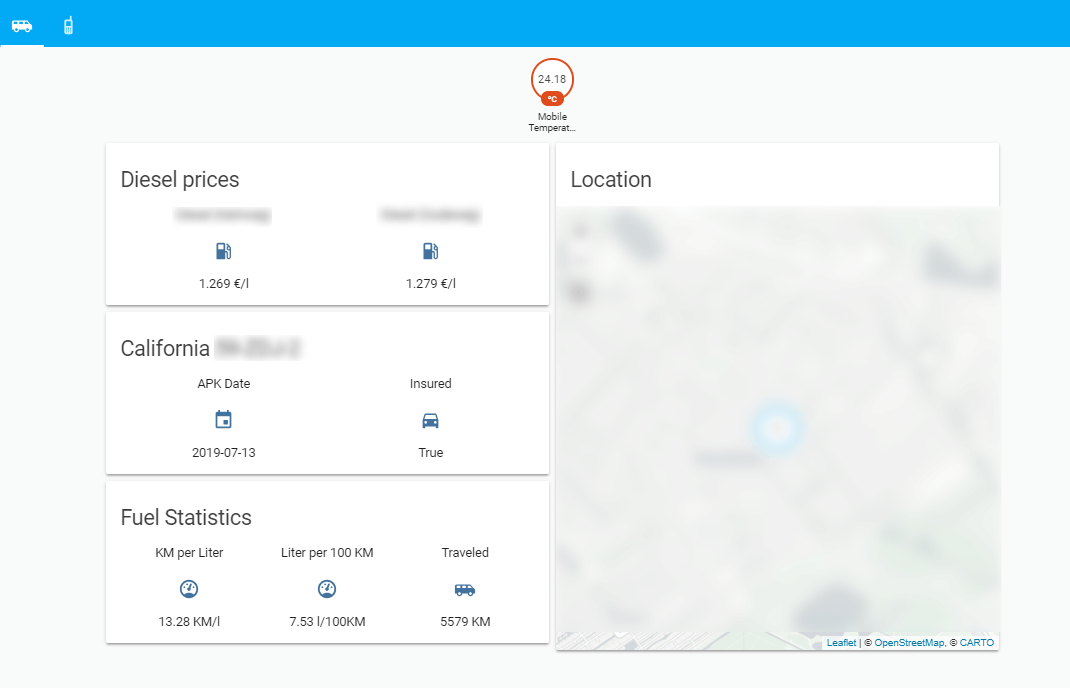Click the Diesel prices card title
The image size is (1070, 688).
point(180,180)
